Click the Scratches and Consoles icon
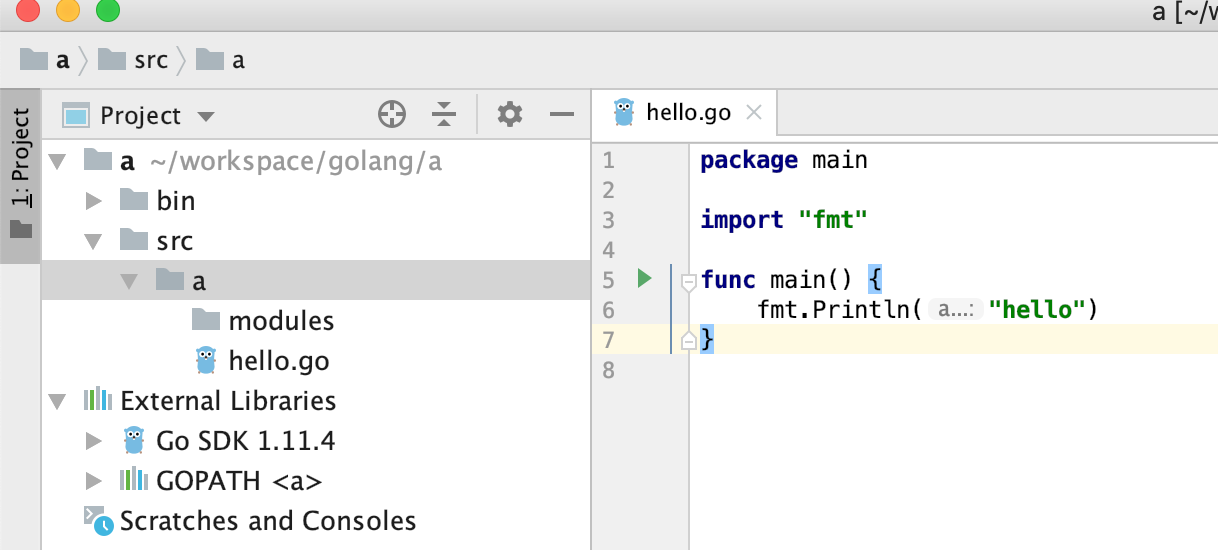The width and height of the screenshot is (1218, 550). click(x=97, y=520)
